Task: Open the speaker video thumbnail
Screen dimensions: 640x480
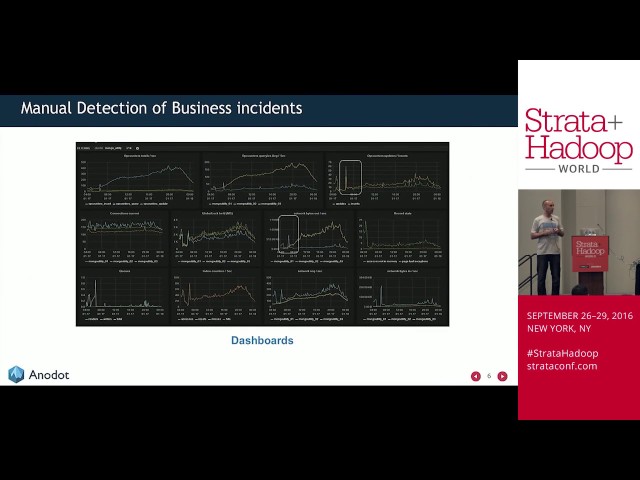Action: click(x=579, y=242)
